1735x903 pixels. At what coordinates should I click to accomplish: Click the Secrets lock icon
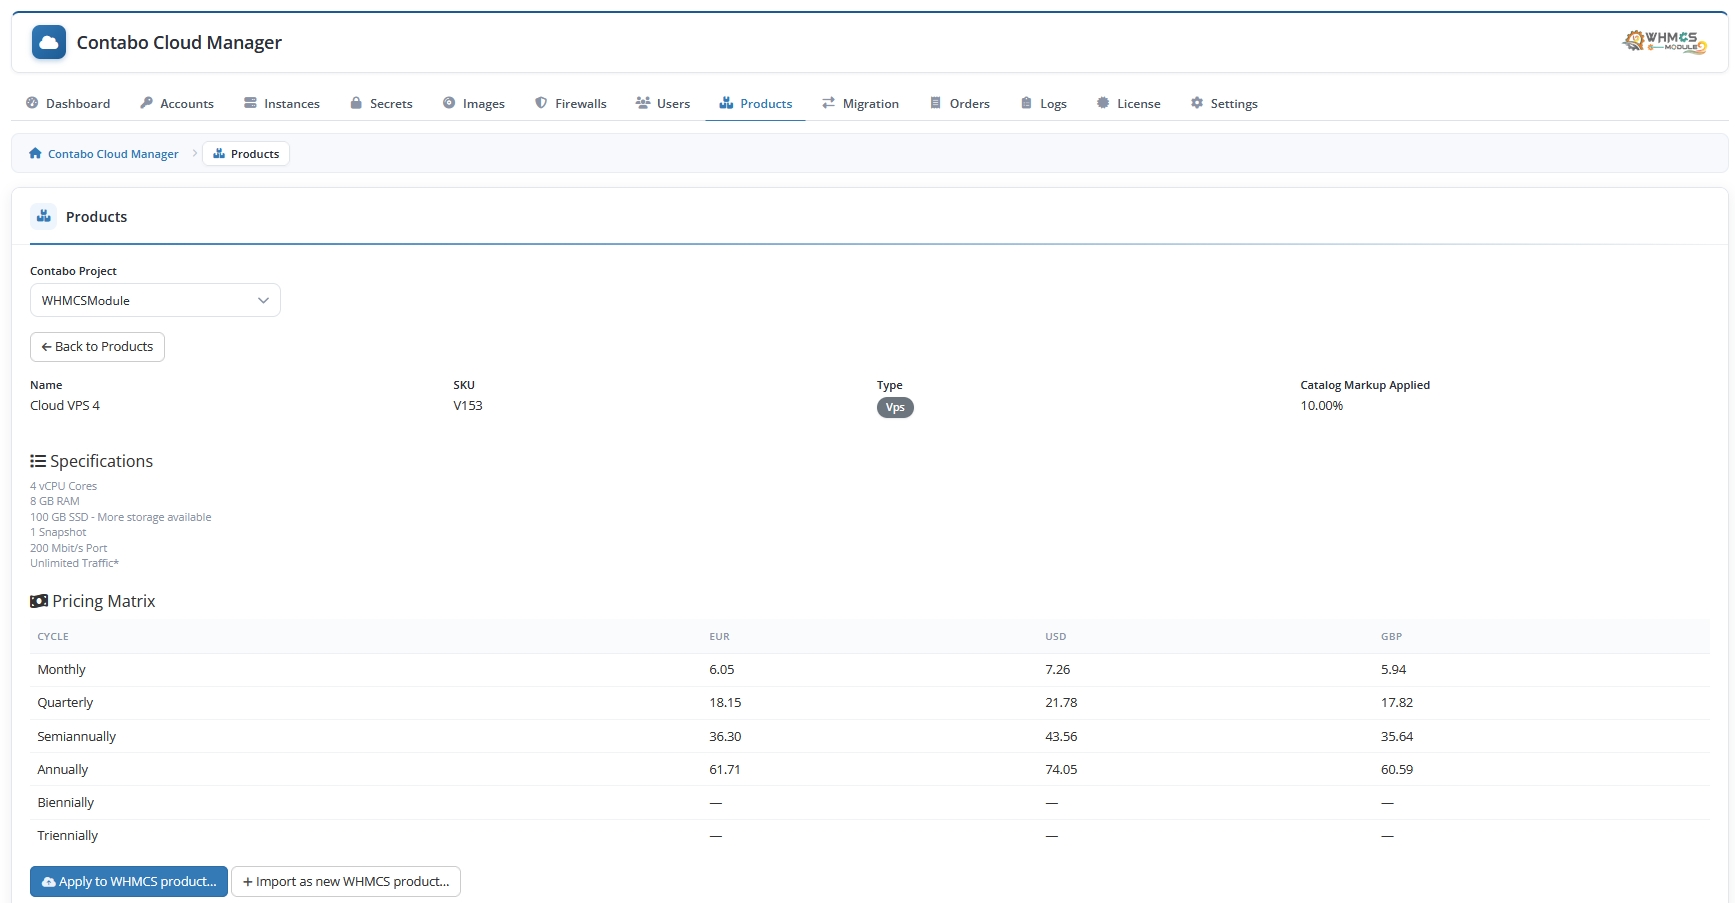(x=356, y=103)
